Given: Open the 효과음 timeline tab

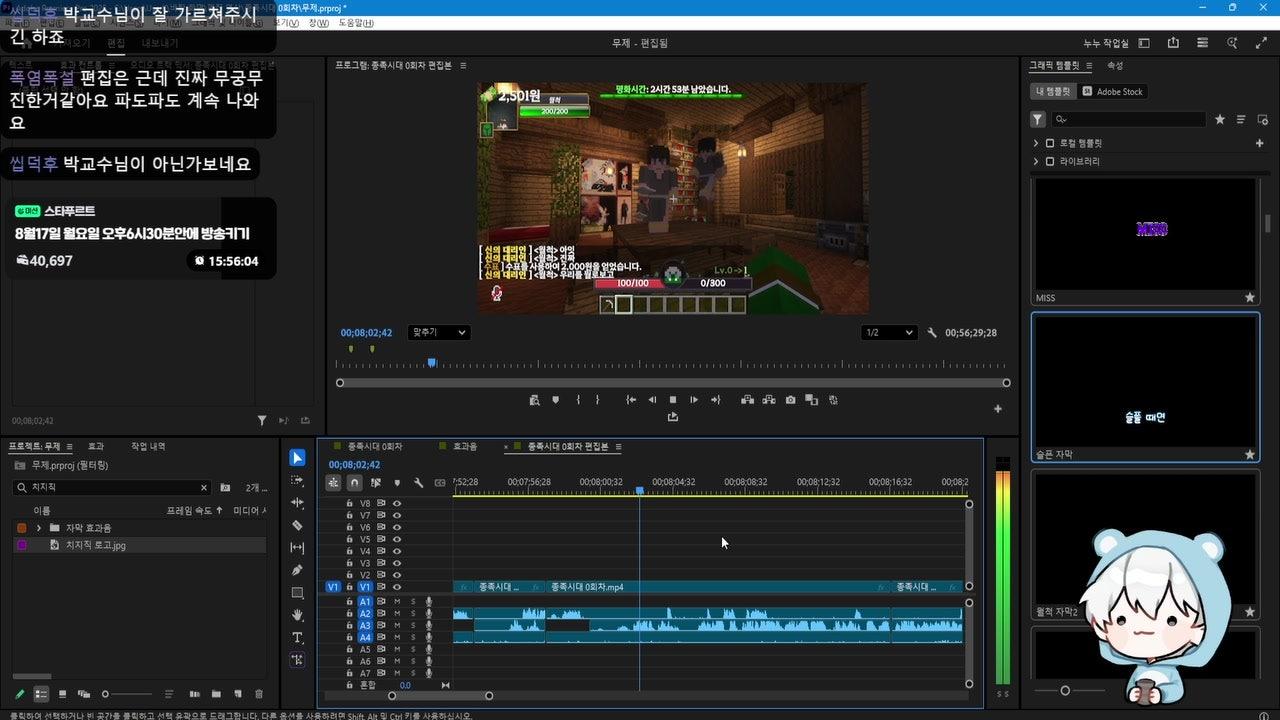Looking at the screenshot, I should click(x=465, y=447).
